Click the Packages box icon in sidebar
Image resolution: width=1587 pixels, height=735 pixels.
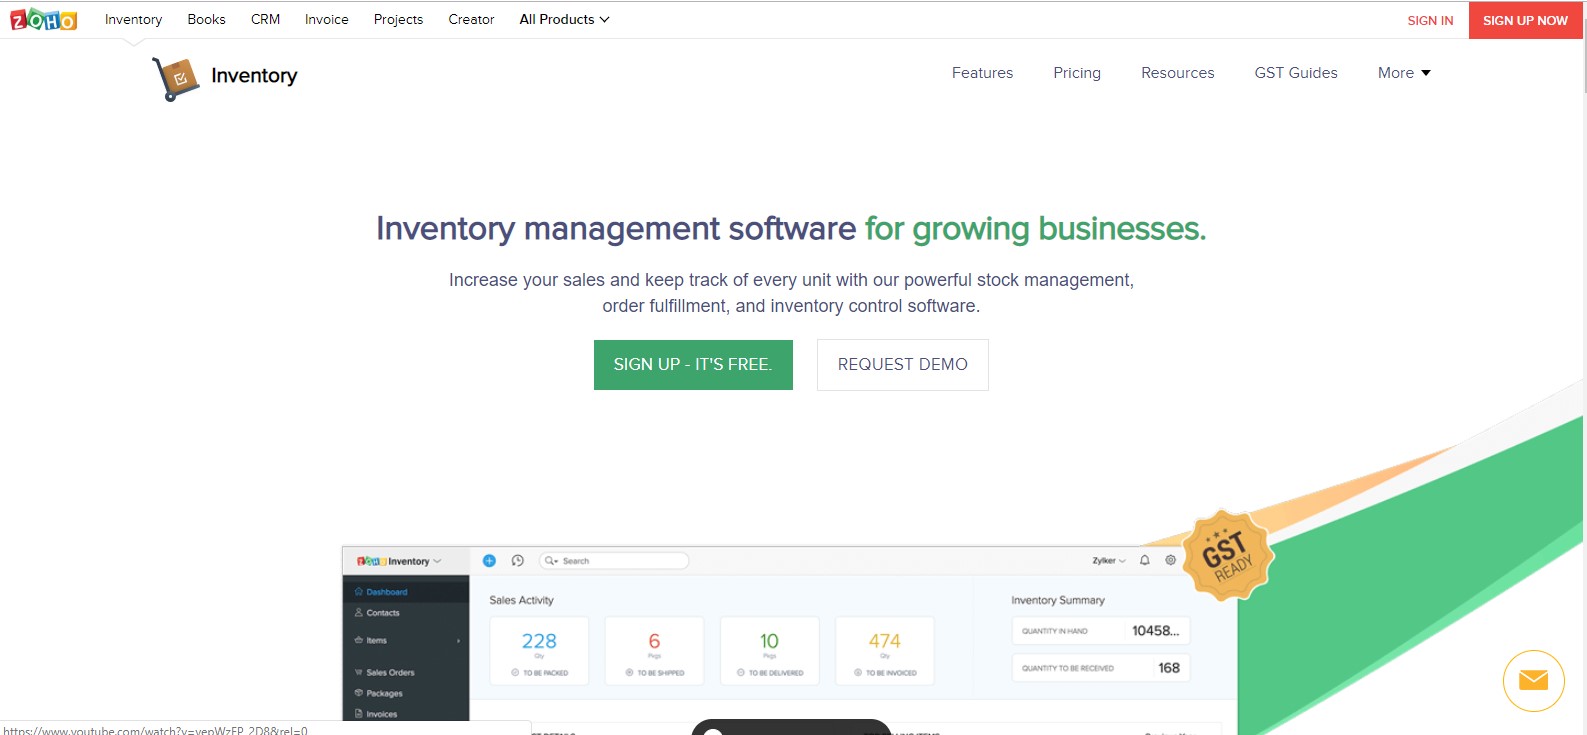tap(359, 693)
